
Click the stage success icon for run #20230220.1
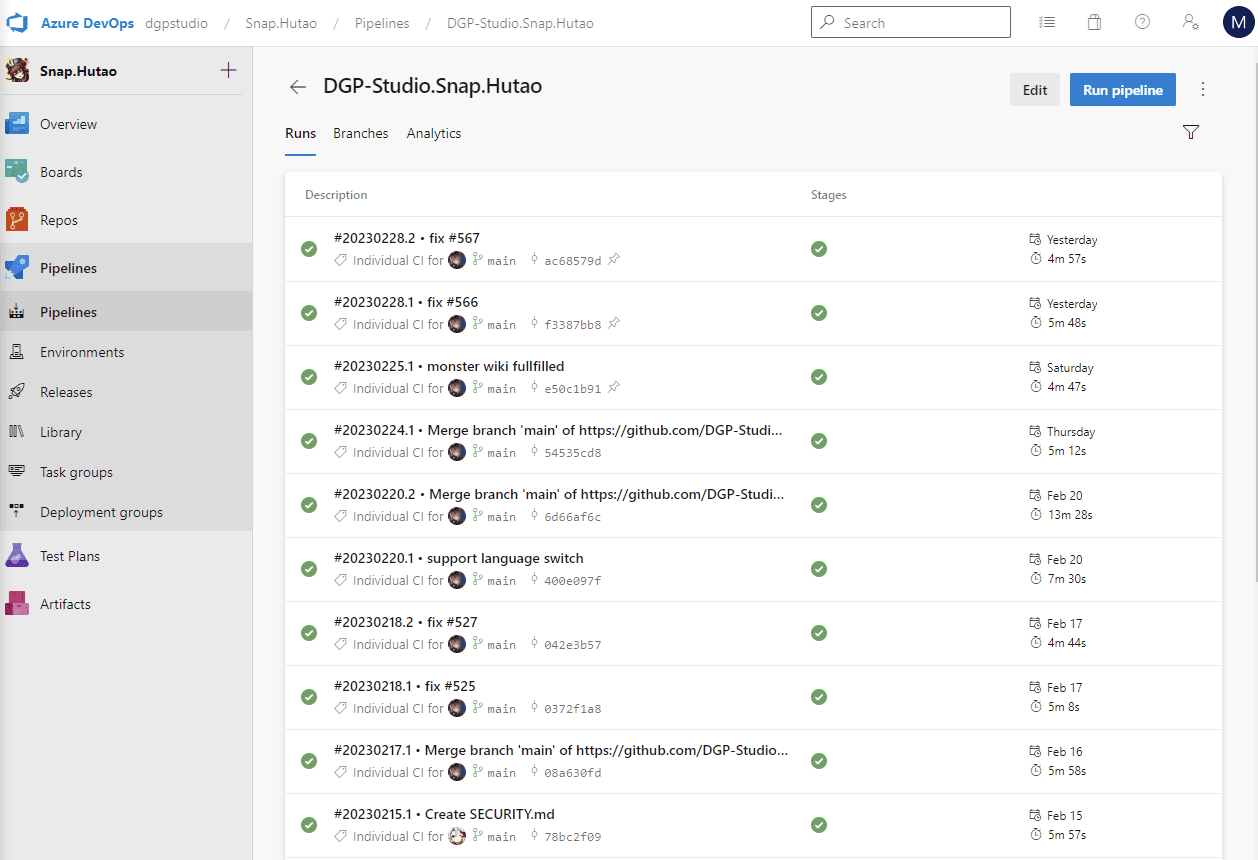point(819,569)
